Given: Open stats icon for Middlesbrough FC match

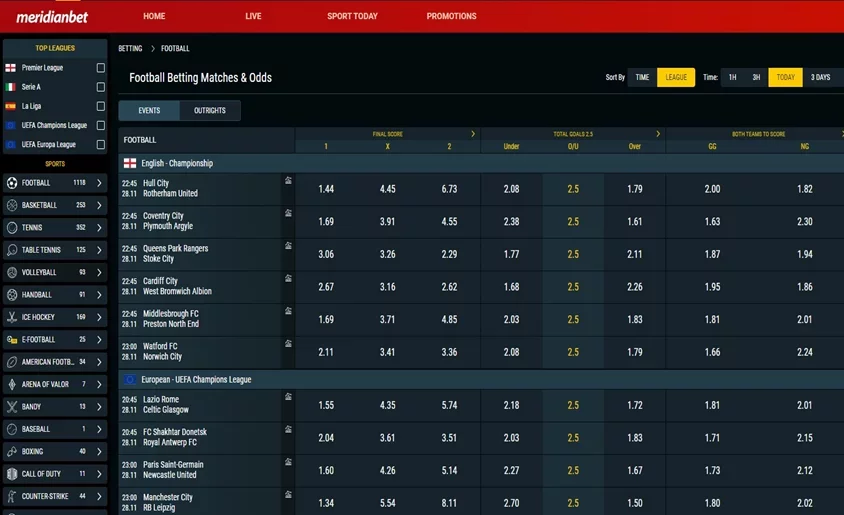Looking at the screenshot, I should (289, 311).
